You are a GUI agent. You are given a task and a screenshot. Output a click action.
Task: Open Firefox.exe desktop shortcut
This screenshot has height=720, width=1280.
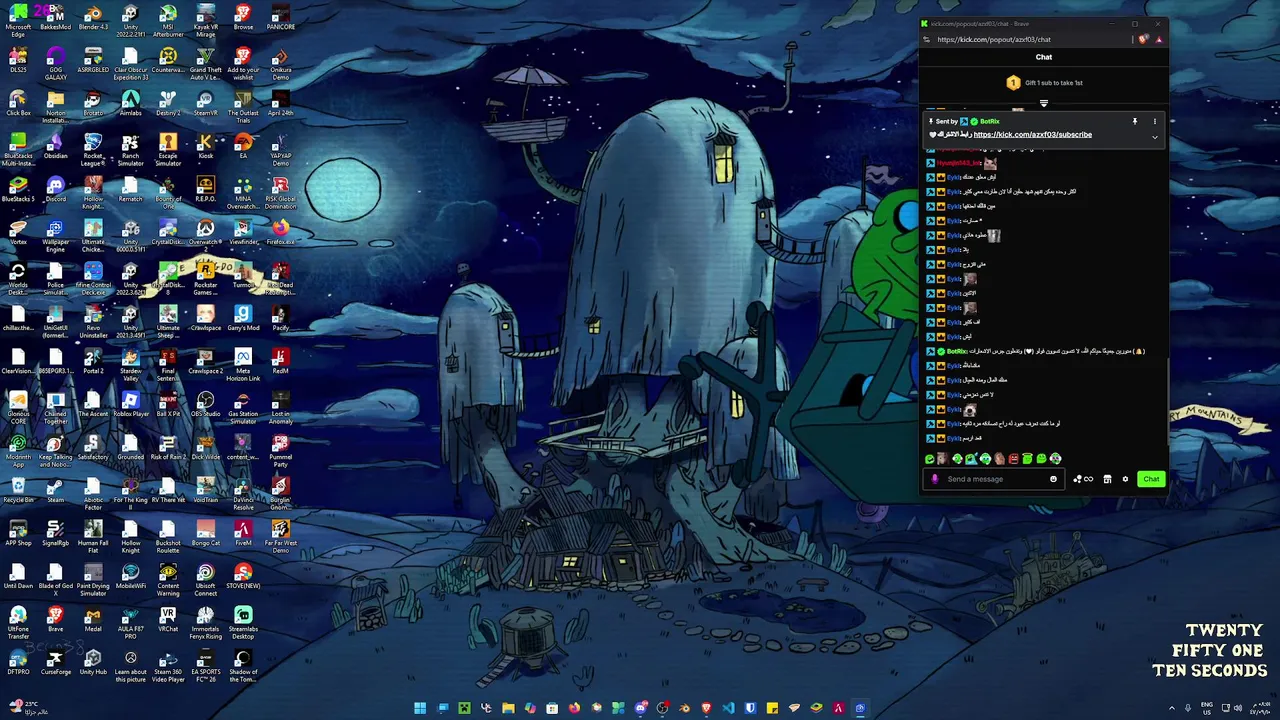click(x=280, y=233)
